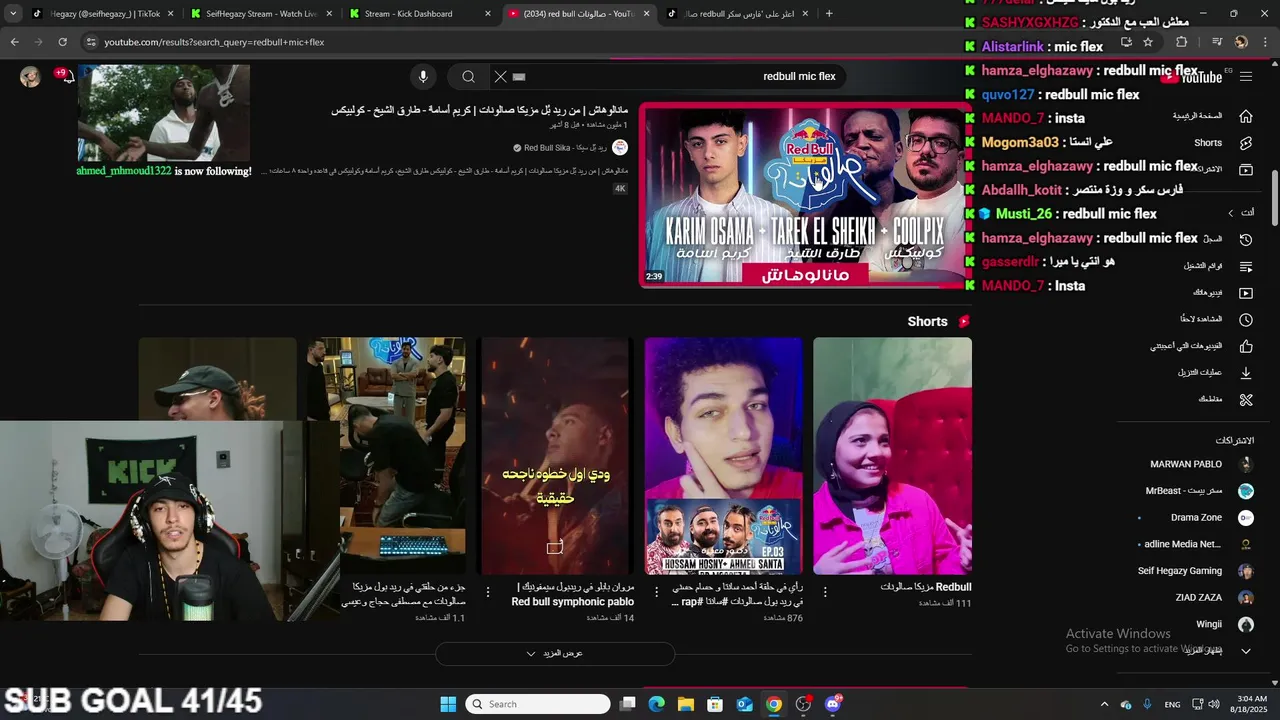This screenshot has height=720, width=1280.
Task: Open Watch later in sidebar
Action: pos(1245,320)
